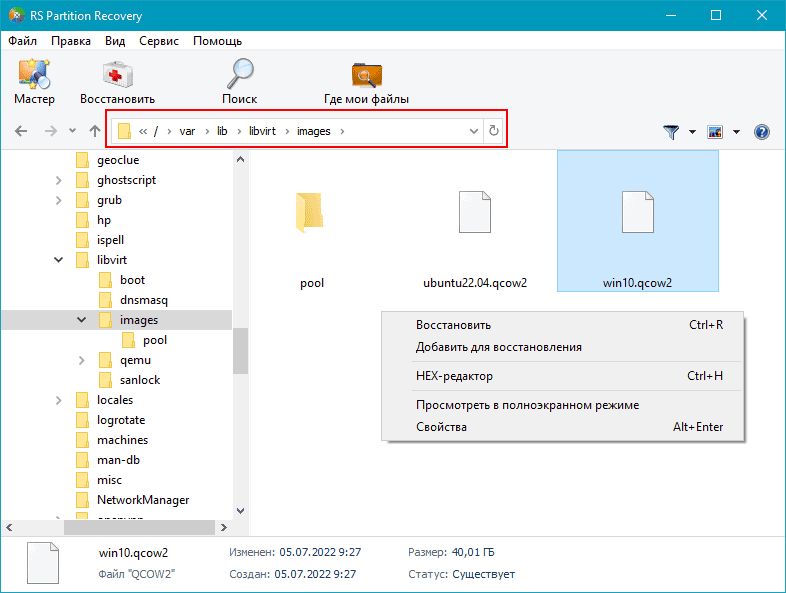The width and height of the screenshot is (786, 593).
Task: Go back with the left arrow
Action: 21,131
